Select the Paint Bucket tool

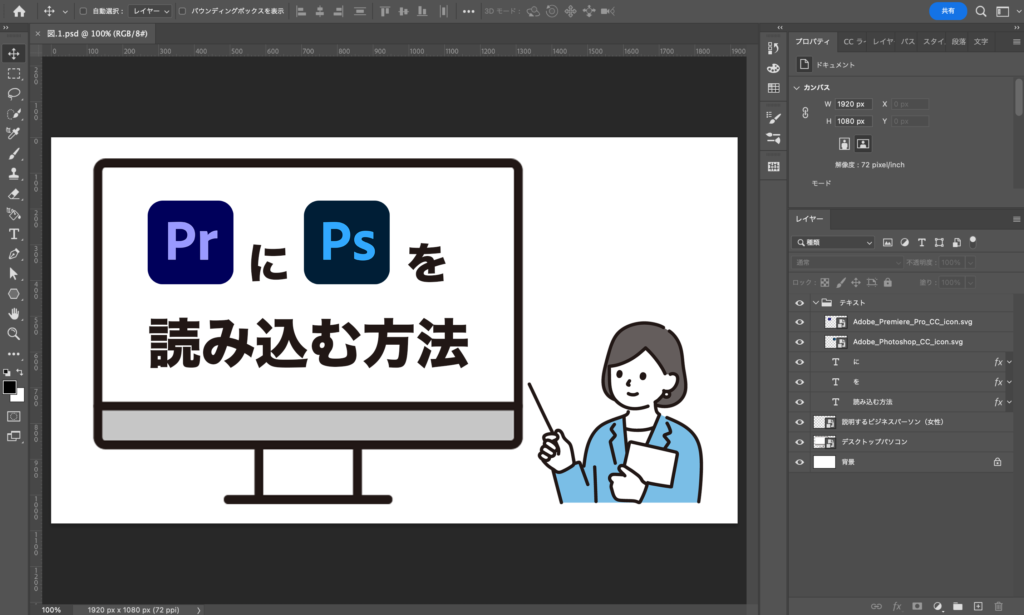click(x=14, y=213)
